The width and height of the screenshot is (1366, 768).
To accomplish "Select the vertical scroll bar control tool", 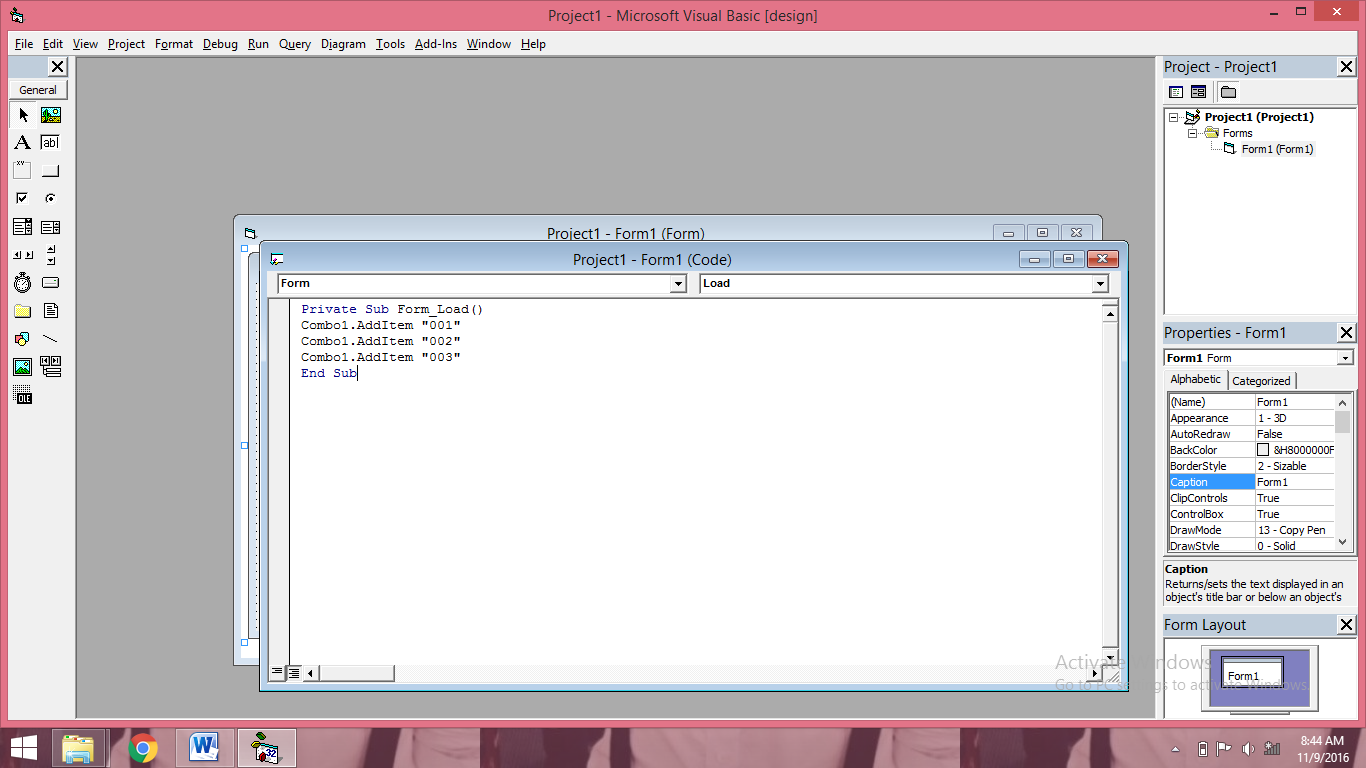I will (51, 255).
